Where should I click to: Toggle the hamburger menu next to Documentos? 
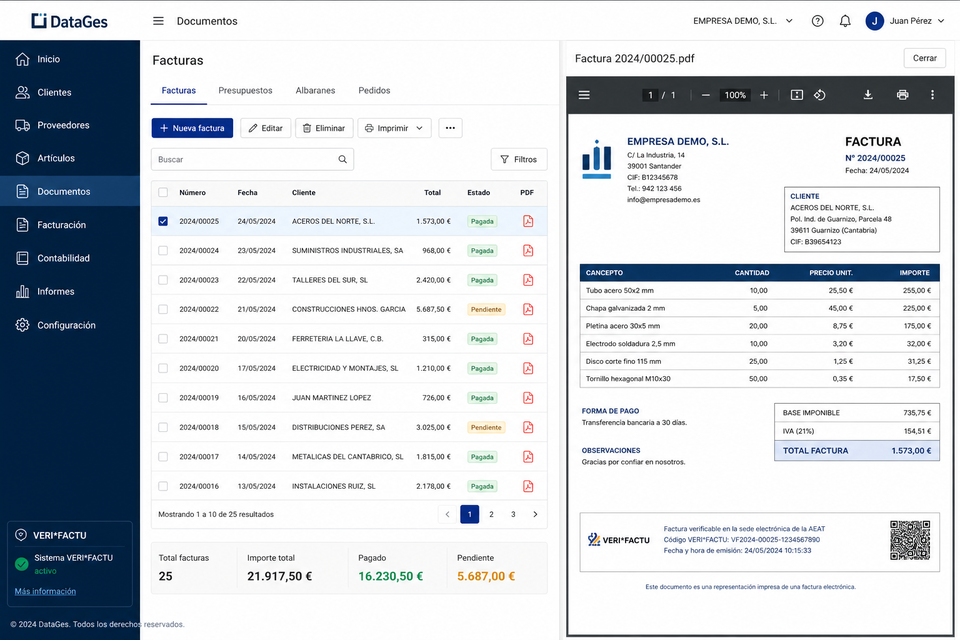point(158,21)
